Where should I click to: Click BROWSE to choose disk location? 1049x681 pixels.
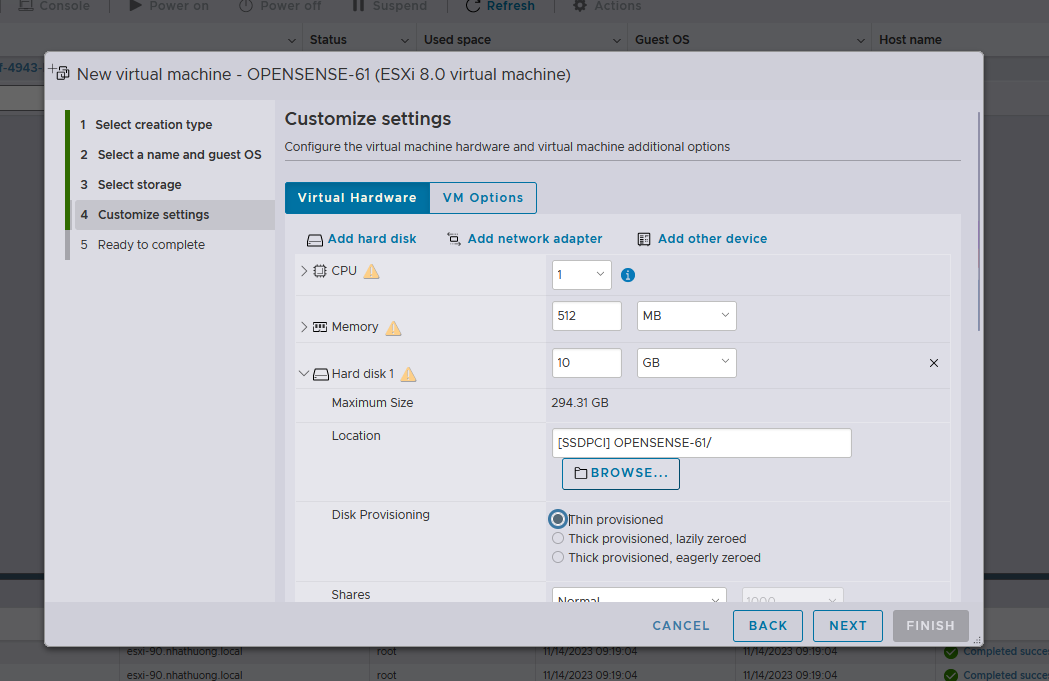pyautogui.click(x=621, y=473)
